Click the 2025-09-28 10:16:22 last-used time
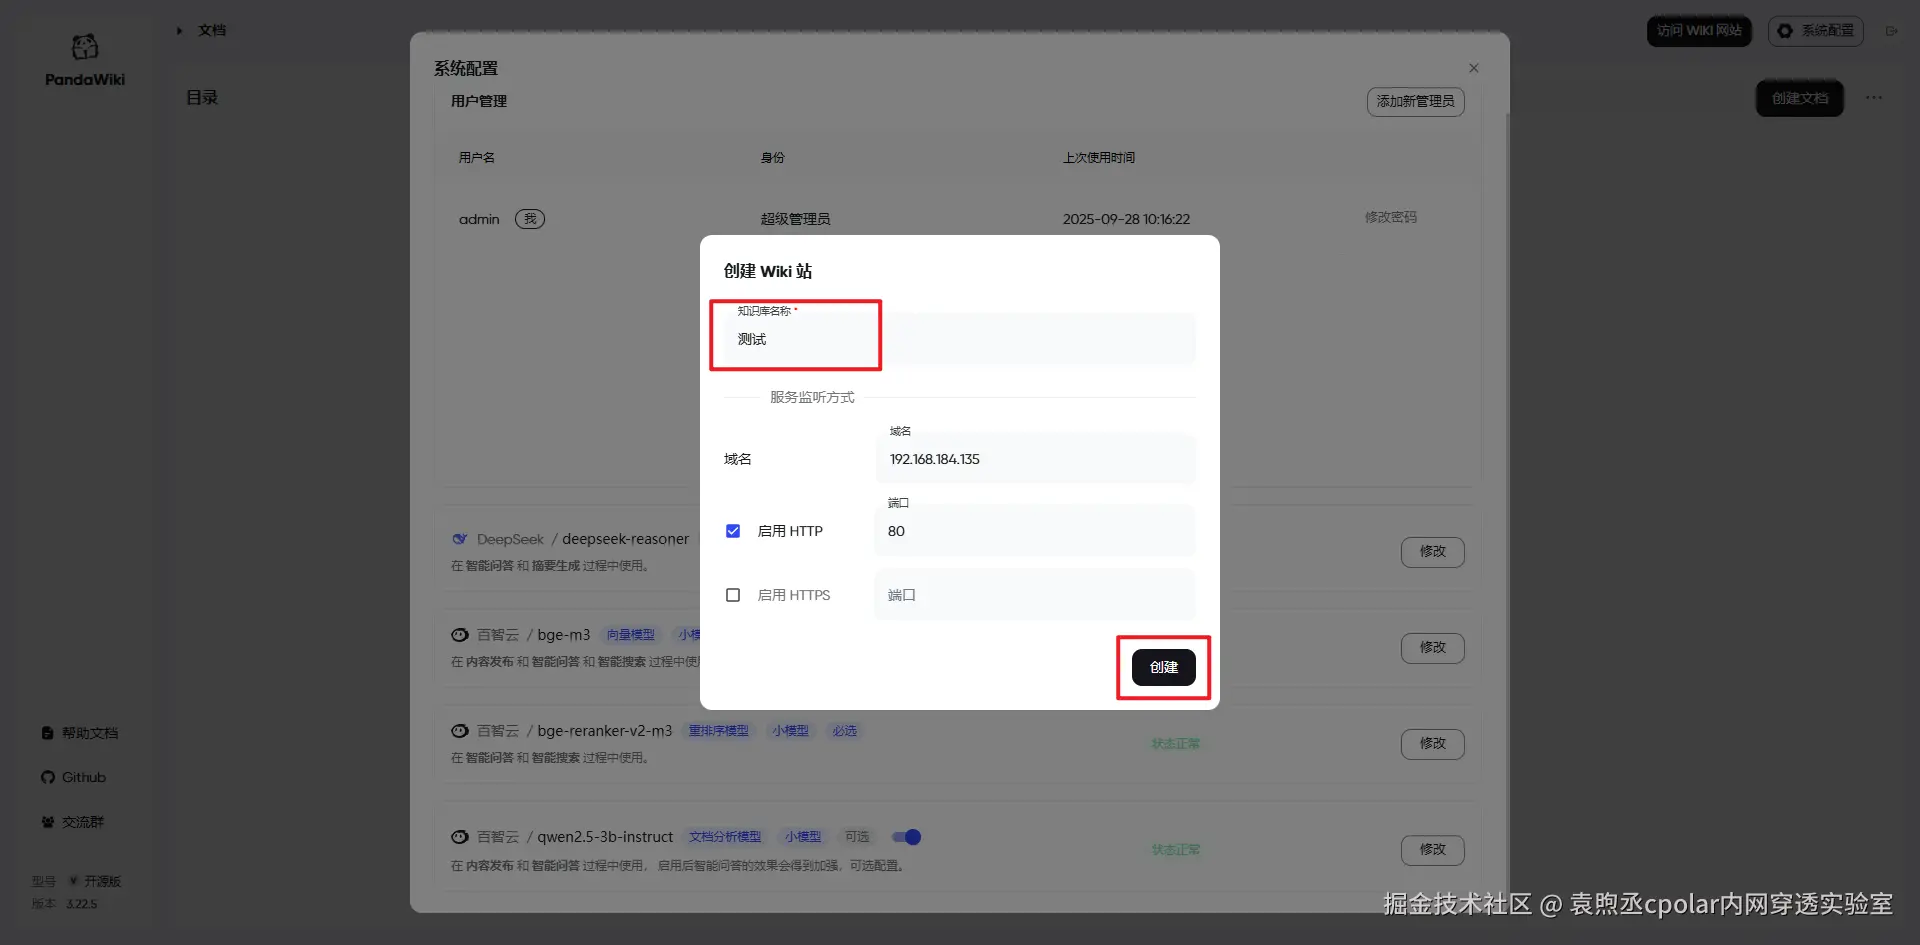The height and width of the screenshot is (945, 1920). point(1126,219)
